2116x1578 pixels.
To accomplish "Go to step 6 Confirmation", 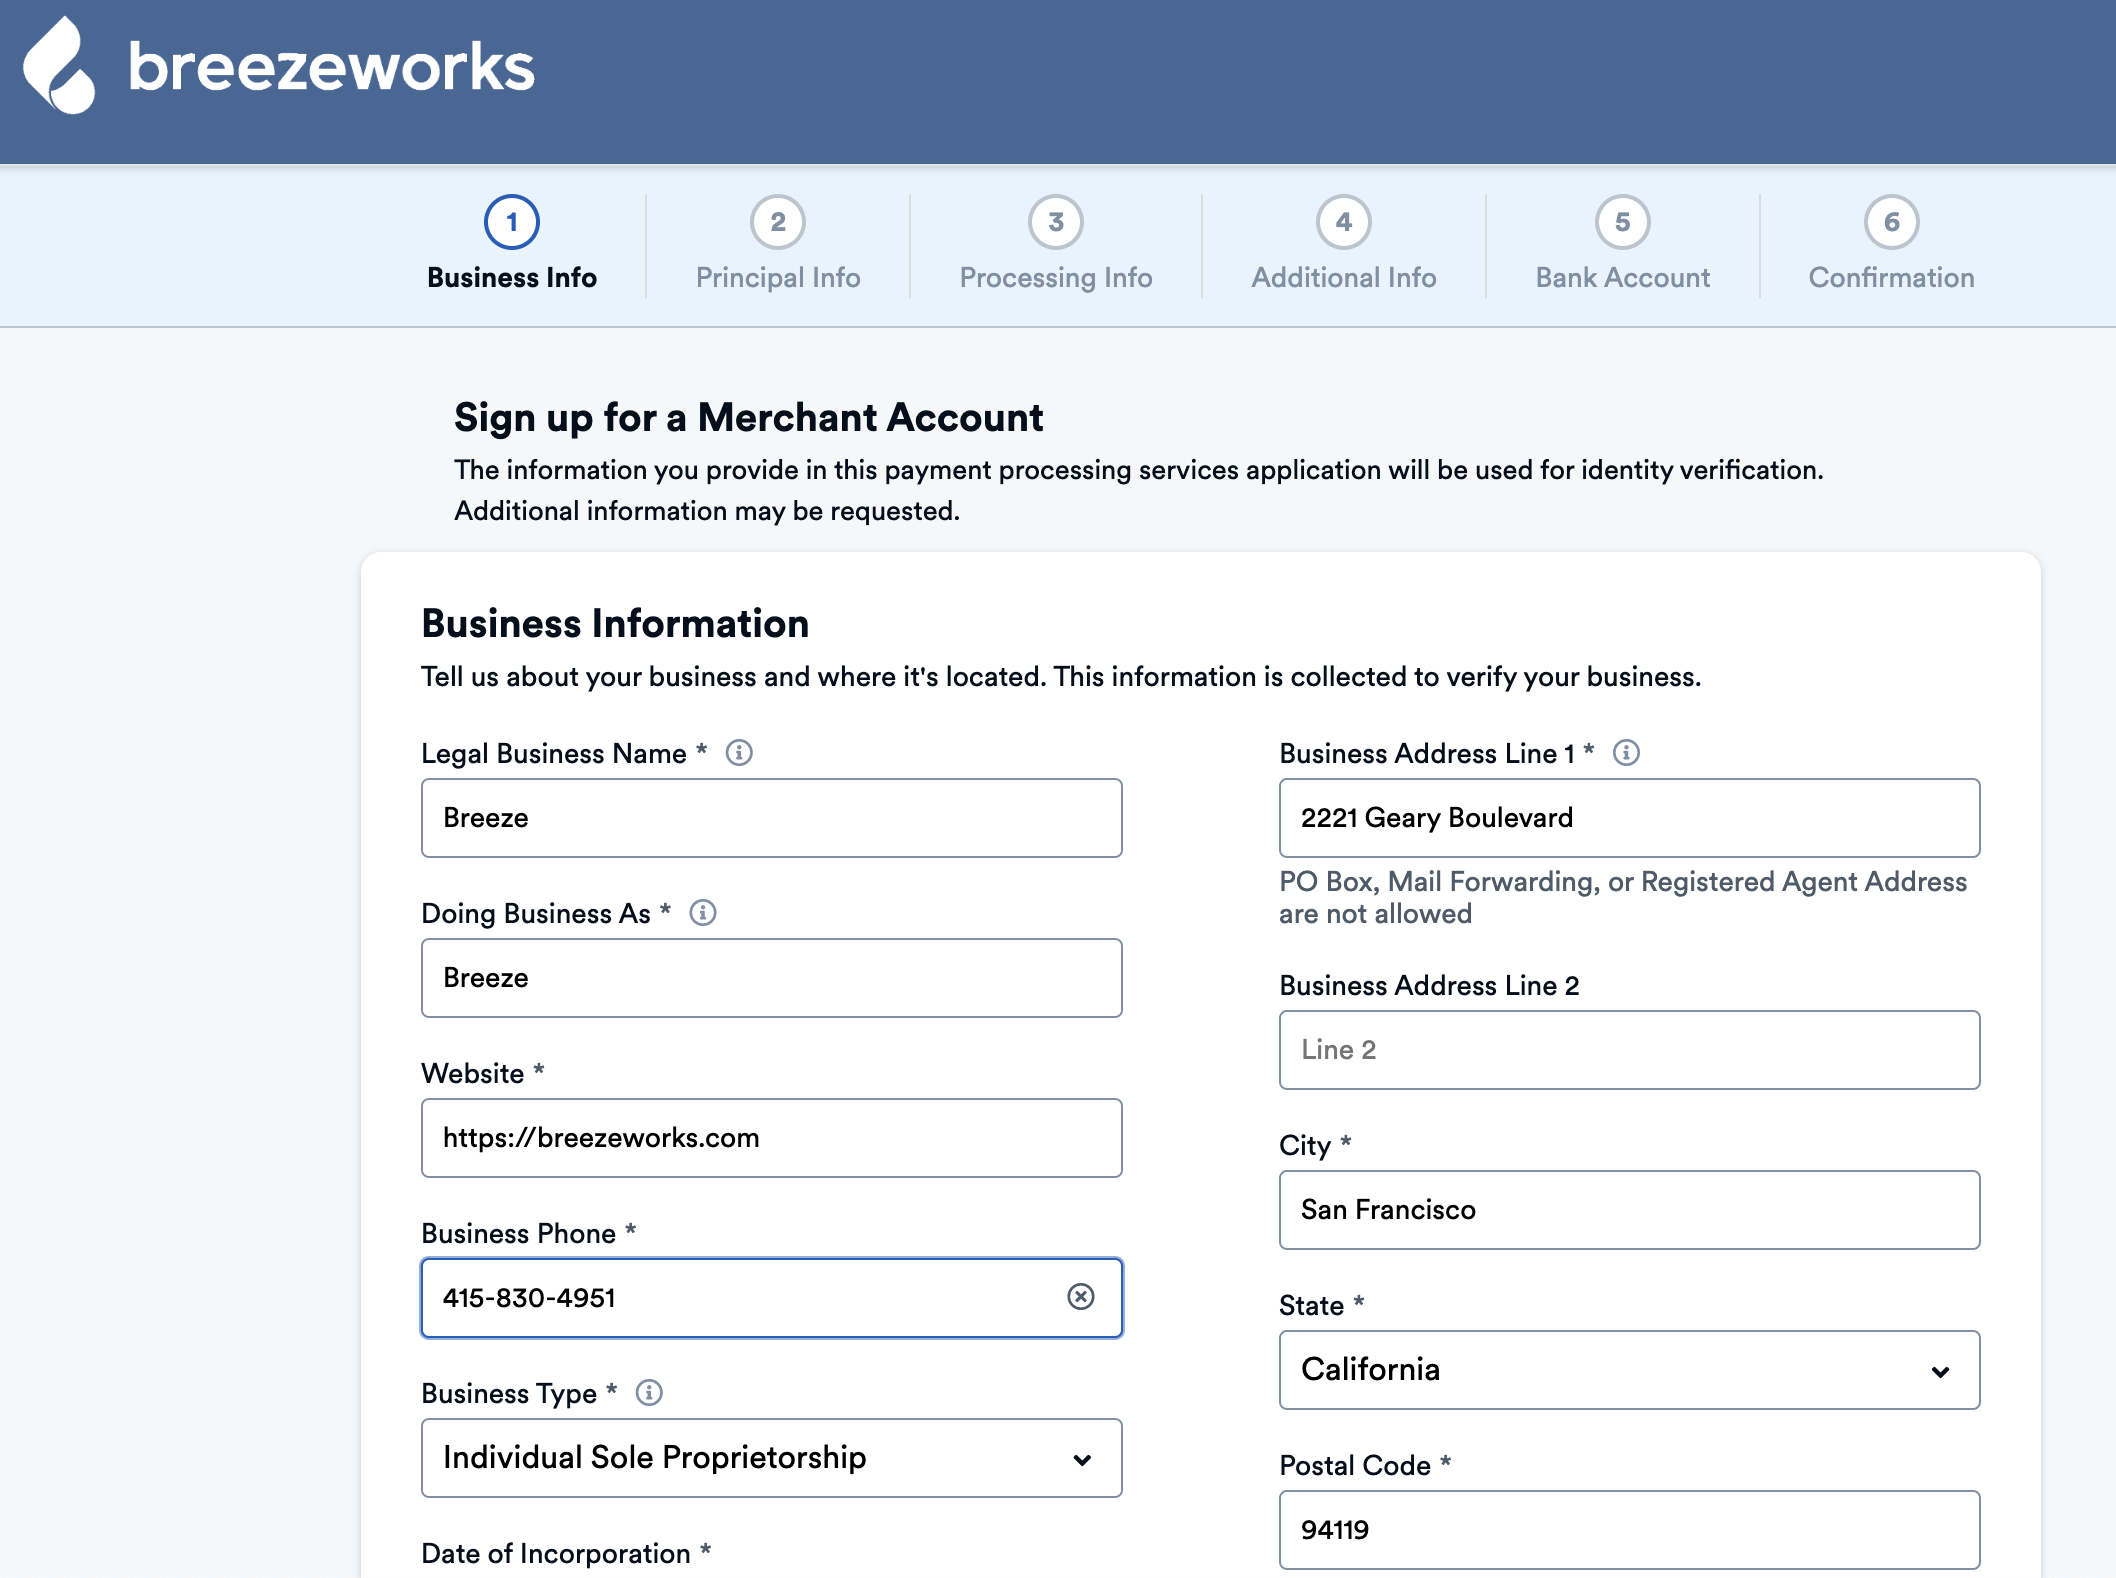I will tap(1892, 245).
